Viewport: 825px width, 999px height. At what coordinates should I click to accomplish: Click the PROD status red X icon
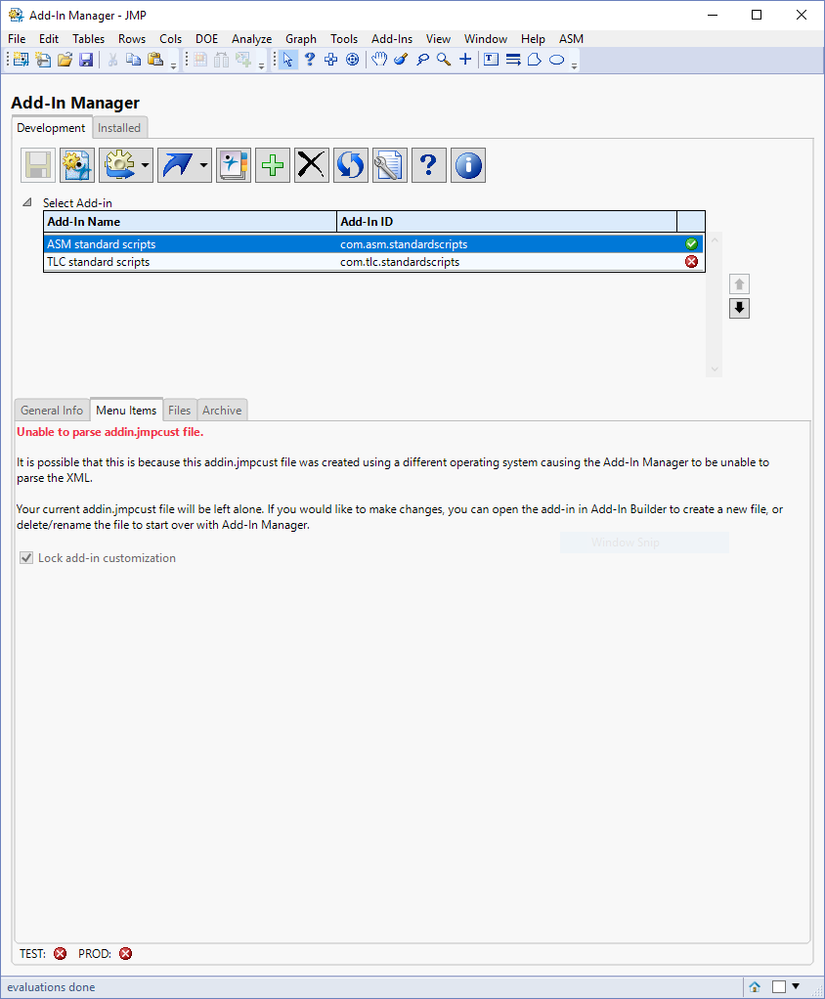pos(126,954)
